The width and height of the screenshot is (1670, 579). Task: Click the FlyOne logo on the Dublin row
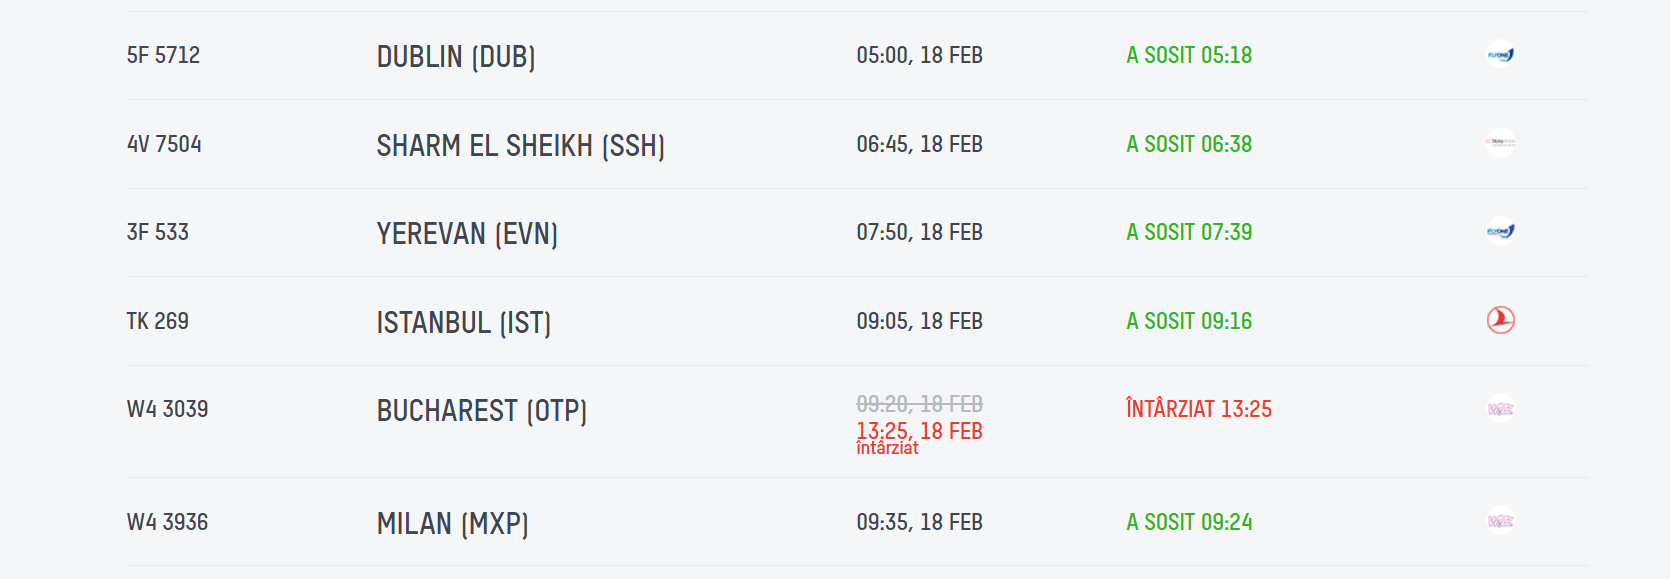coord(1500,55)
